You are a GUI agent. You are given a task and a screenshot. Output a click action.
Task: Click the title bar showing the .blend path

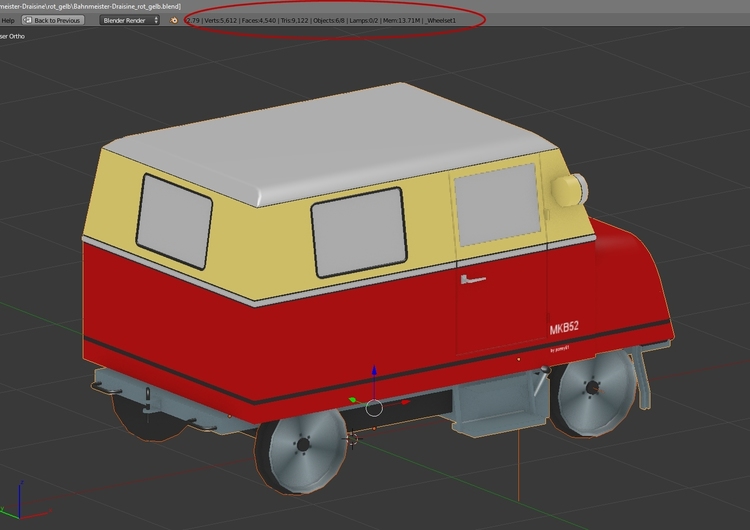click(90, 6)
